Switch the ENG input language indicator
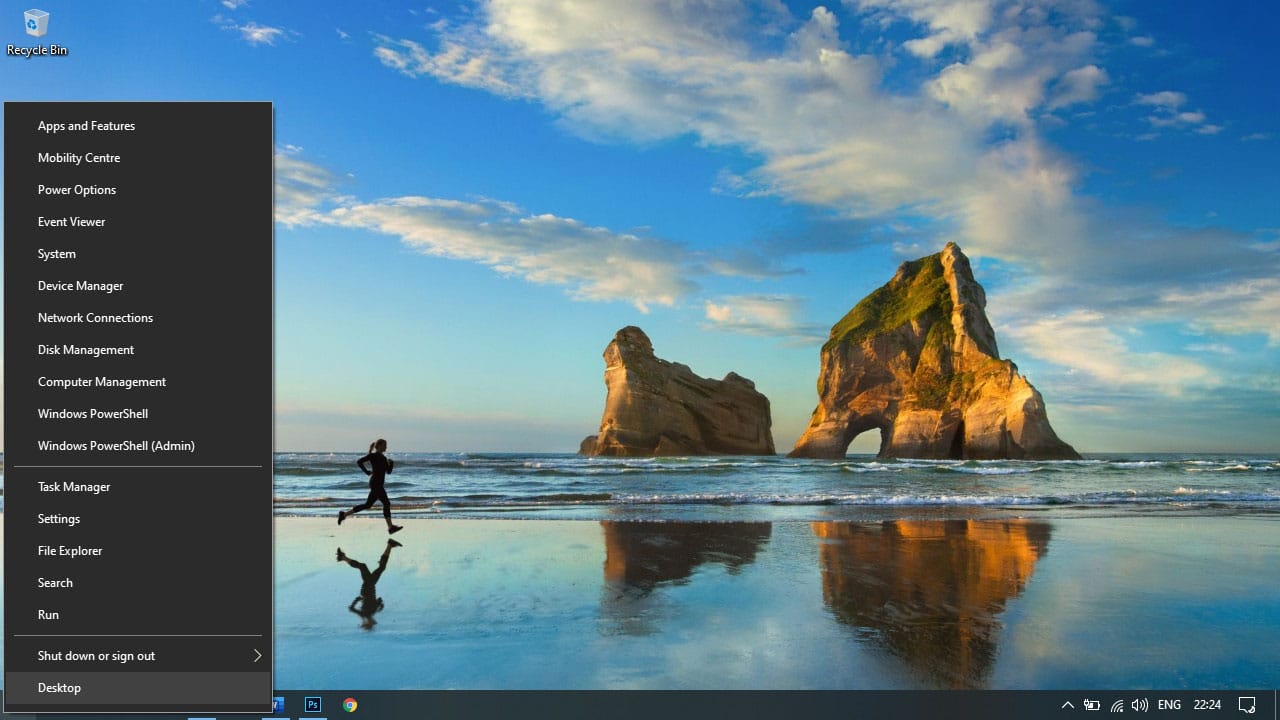 [1169, 705]
